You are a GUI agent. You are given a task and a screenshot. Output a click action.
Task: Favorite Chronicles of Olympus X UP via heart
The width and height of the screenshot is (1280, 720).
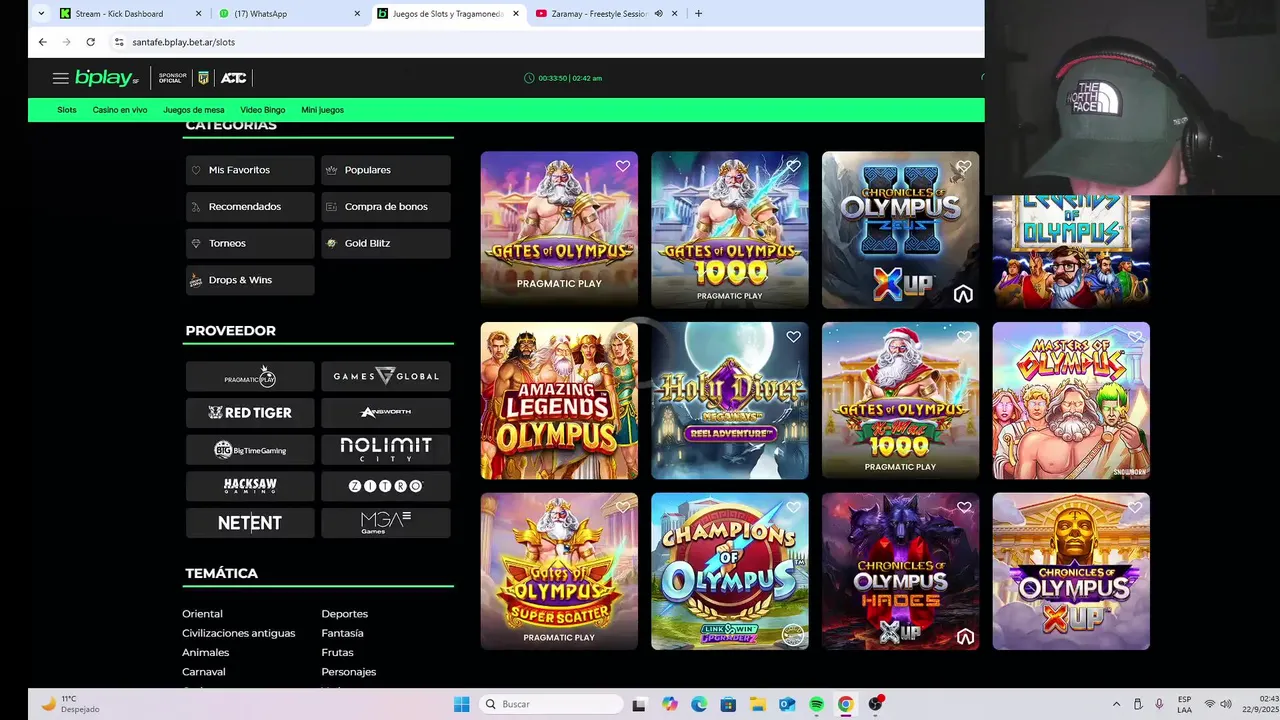pos(1135,508)
